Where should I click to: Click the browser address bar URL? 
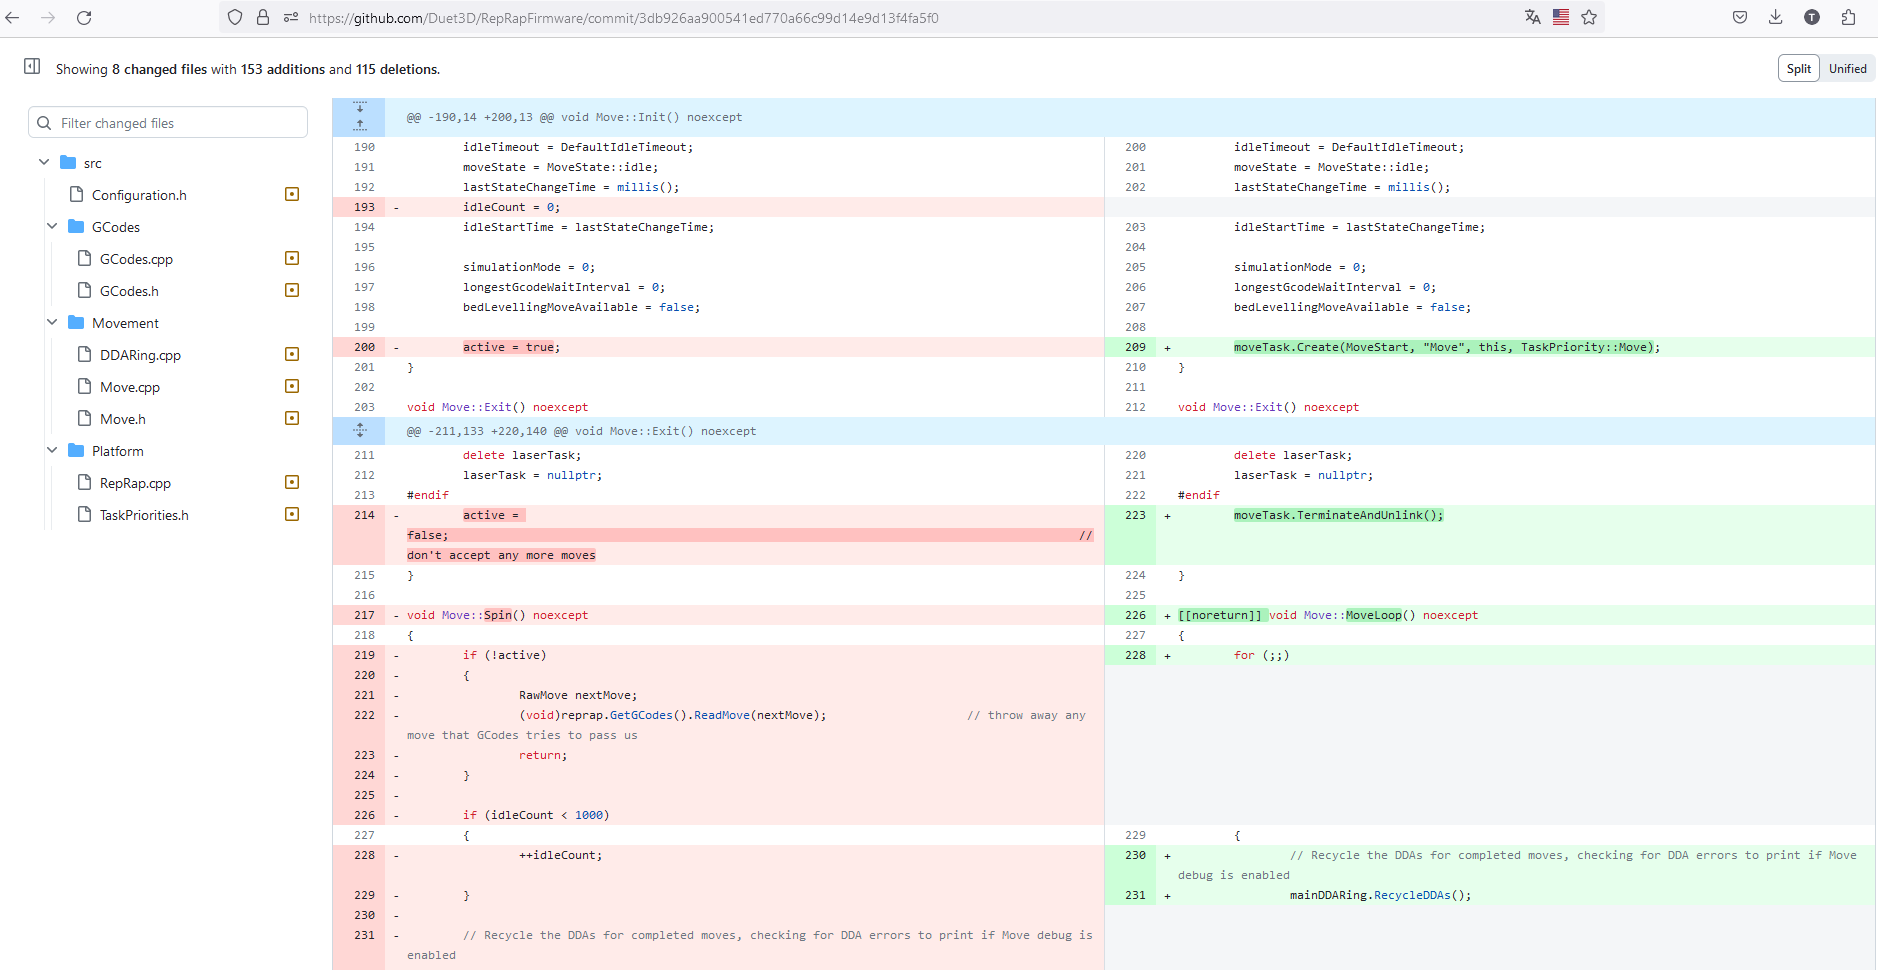click(624, 18)
